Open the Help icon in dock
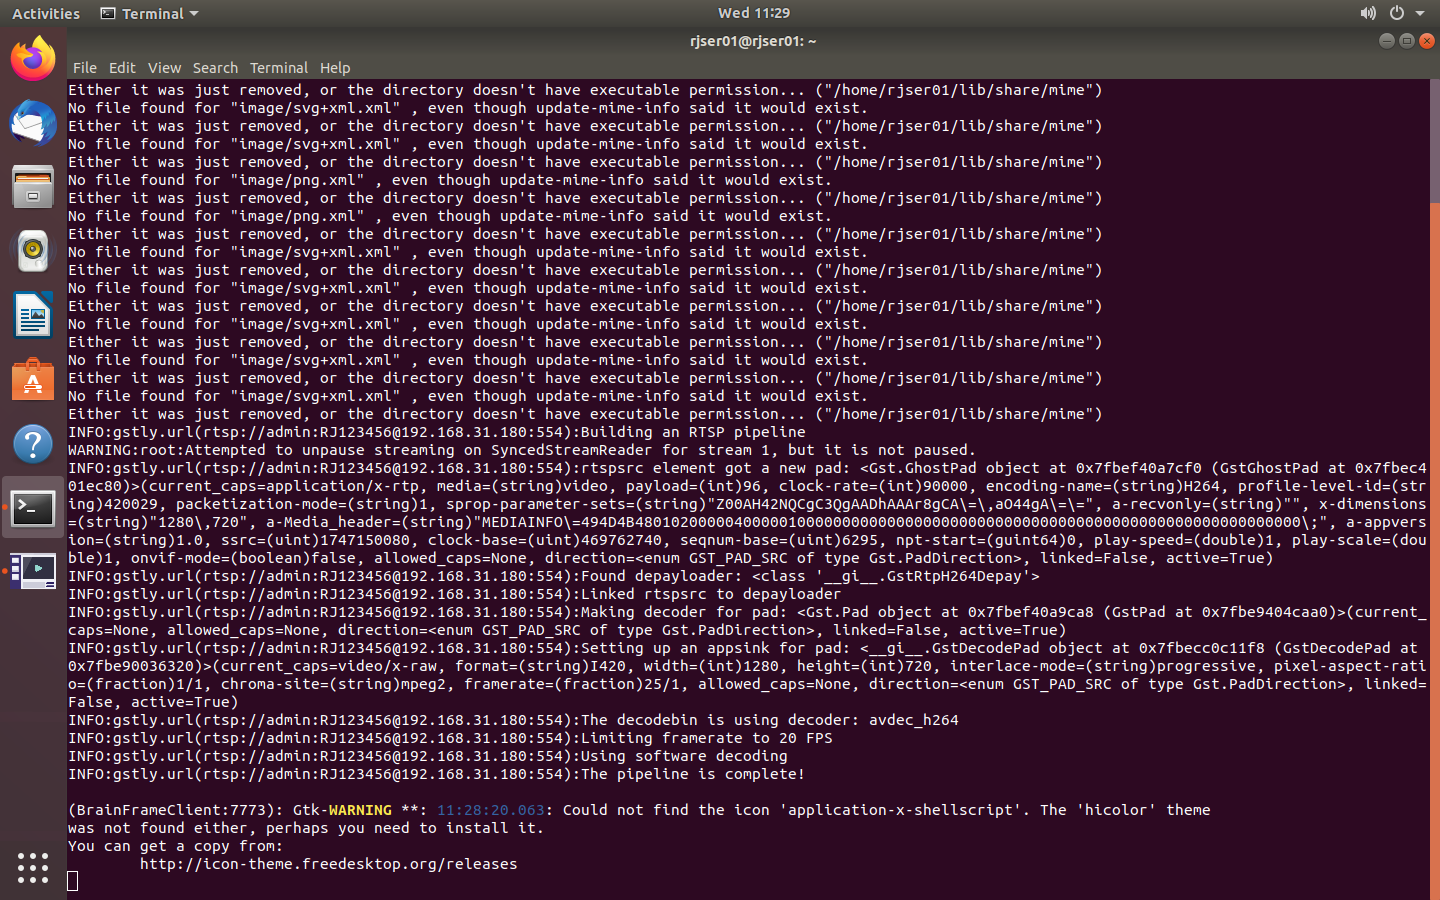Image resolution: width=1440 pixels, height=900 pixels. click(x=33, y=444)
